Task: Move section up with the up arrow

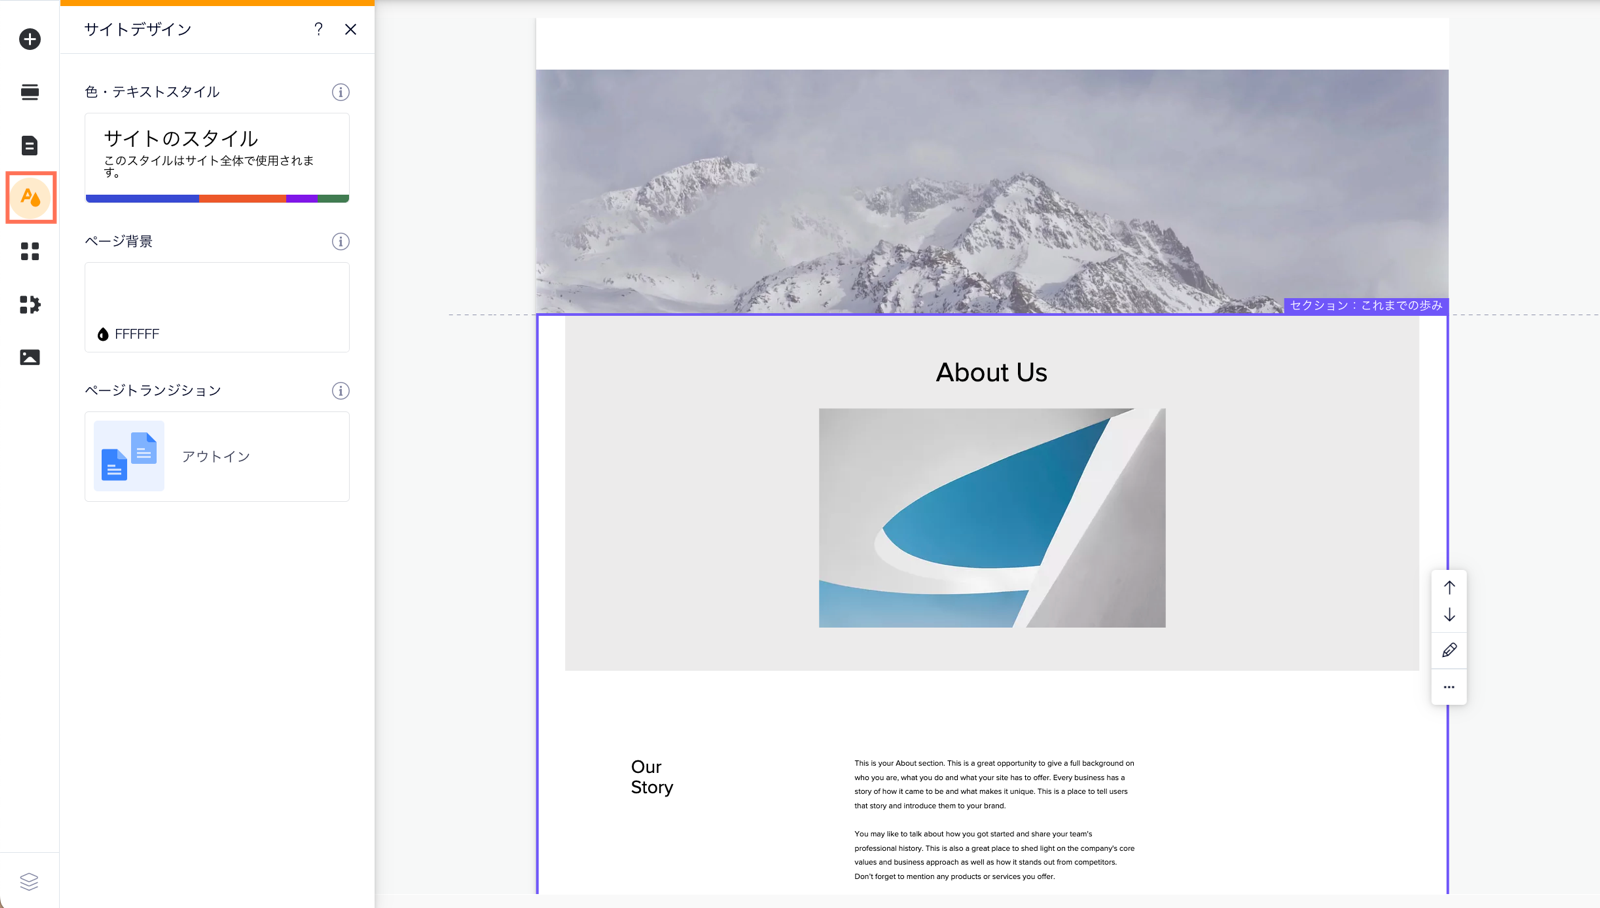Action: [x=1449, y=587]
